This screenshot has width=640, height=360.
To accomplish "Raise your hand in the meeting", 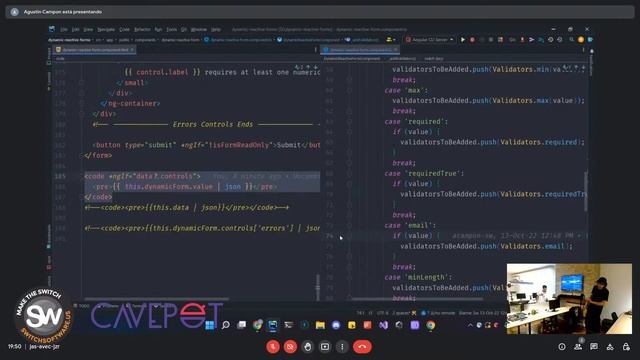I will coord(308,347).
